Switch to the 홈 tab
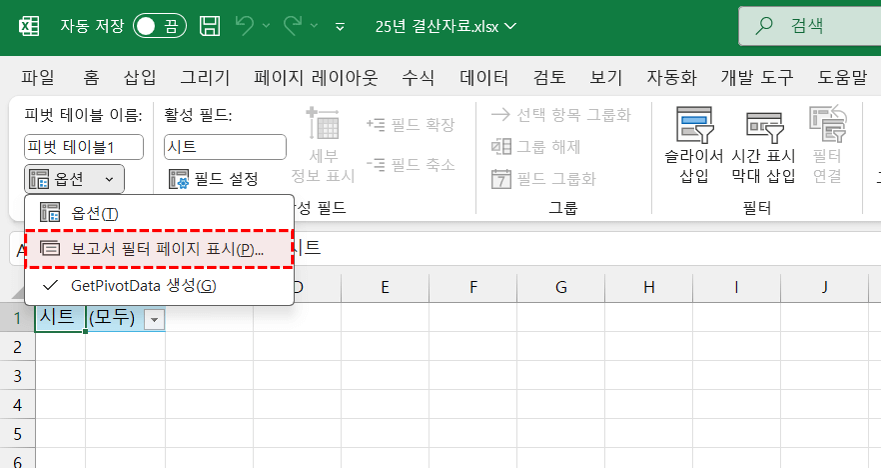The image size is (881, 468). click(91, 77)
